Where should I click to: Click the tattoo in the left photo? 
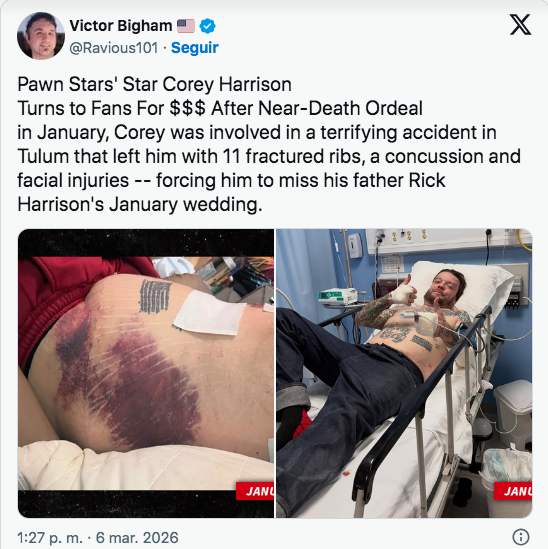(155, 296)
